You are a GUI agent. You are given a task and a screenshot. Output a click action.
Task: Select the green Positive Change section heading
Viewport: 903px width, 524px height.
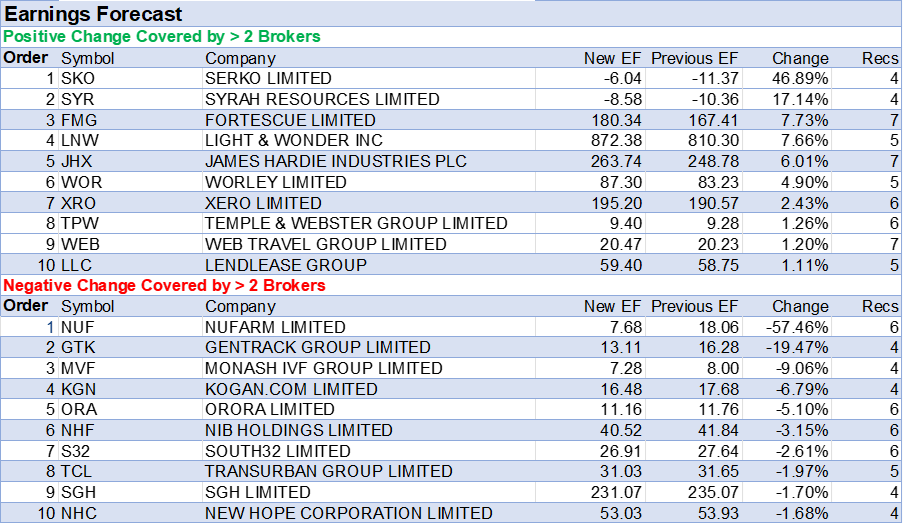pos(162,37)
